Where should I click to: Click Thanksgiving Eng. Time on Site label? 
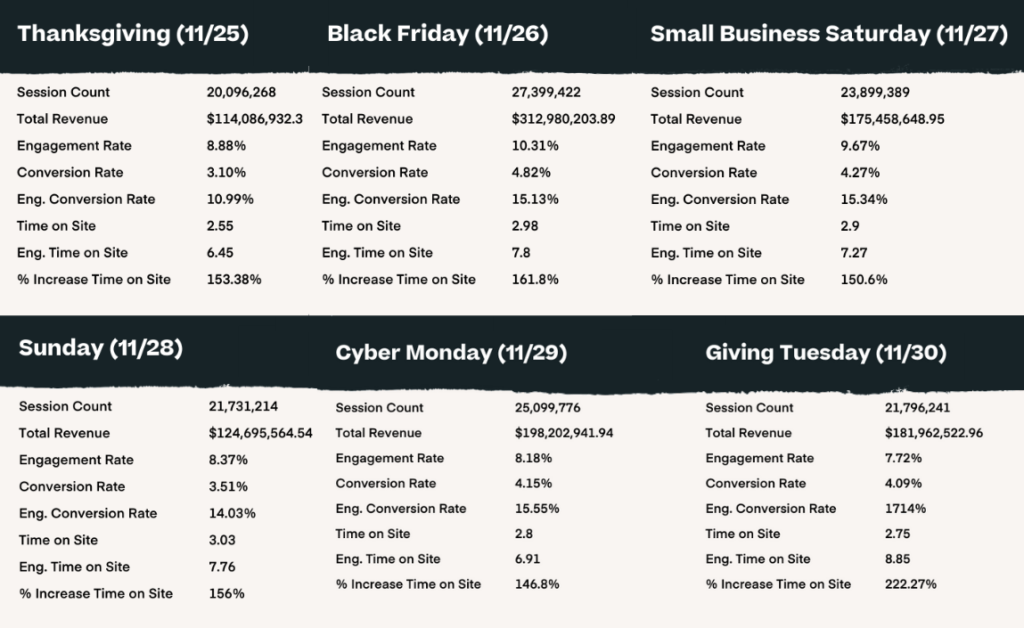[x=72, y=253]
